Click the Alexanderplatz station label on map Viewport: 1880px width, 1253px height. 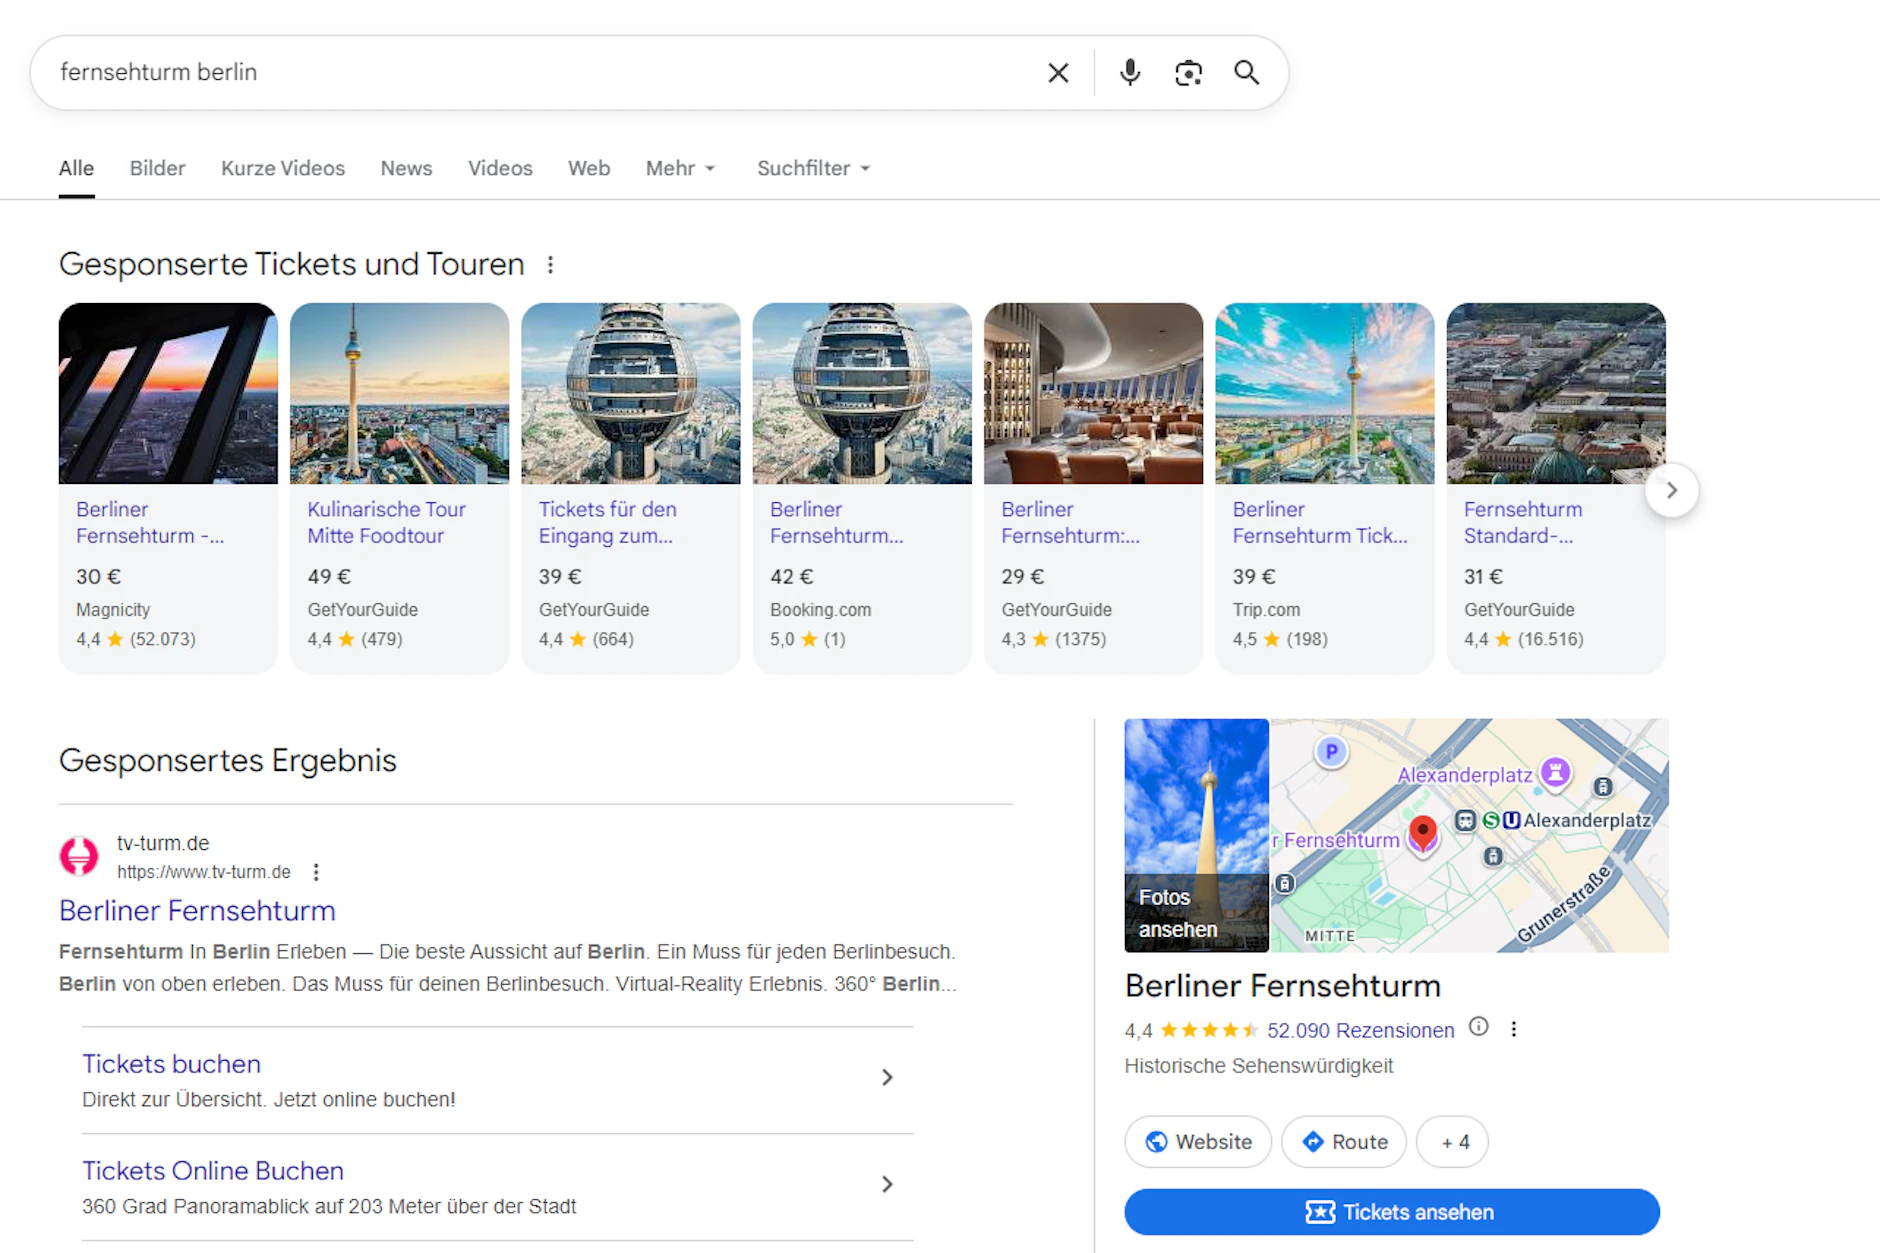coord(1587,820)
